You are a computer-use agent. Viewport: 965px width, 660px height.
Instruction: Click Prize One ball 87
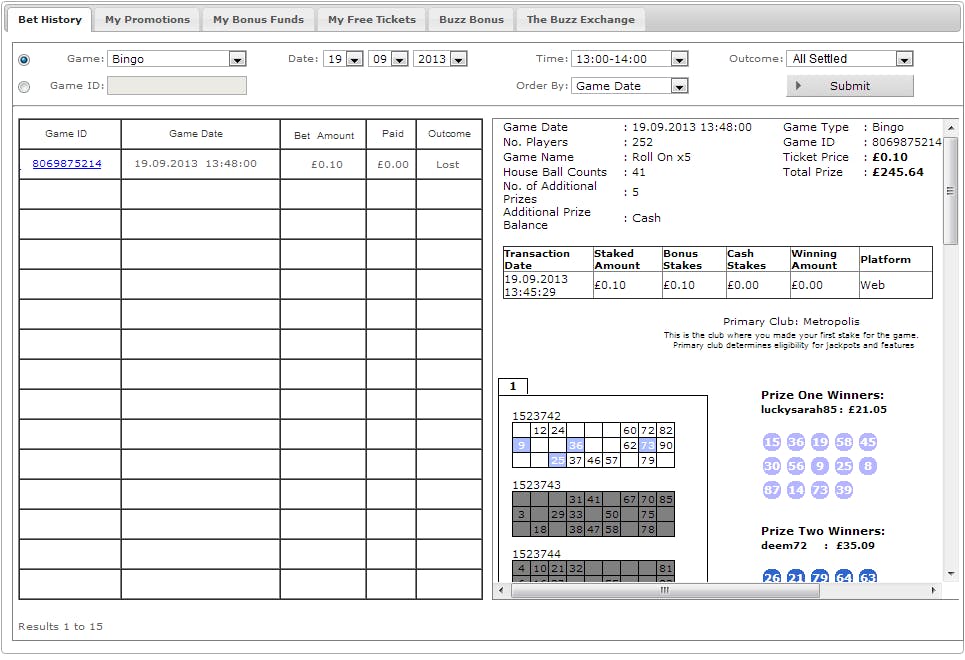click(772, 490)
